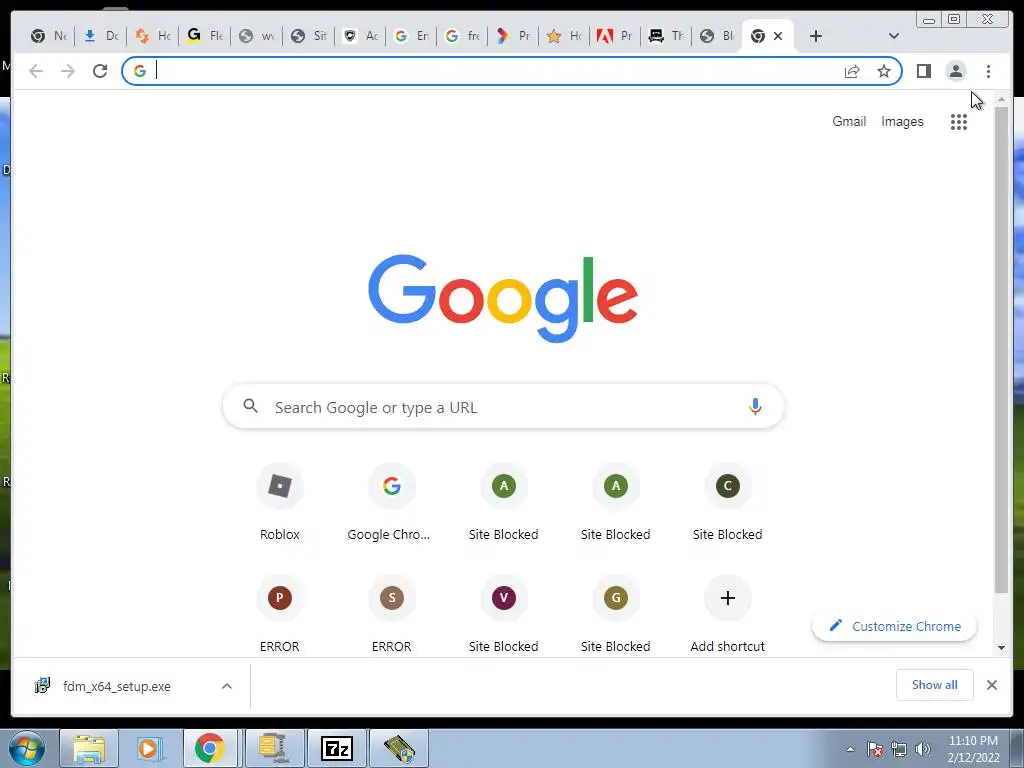1024x768 pixels.
Task: Go forward to next page
Action: tap(68, 71)
